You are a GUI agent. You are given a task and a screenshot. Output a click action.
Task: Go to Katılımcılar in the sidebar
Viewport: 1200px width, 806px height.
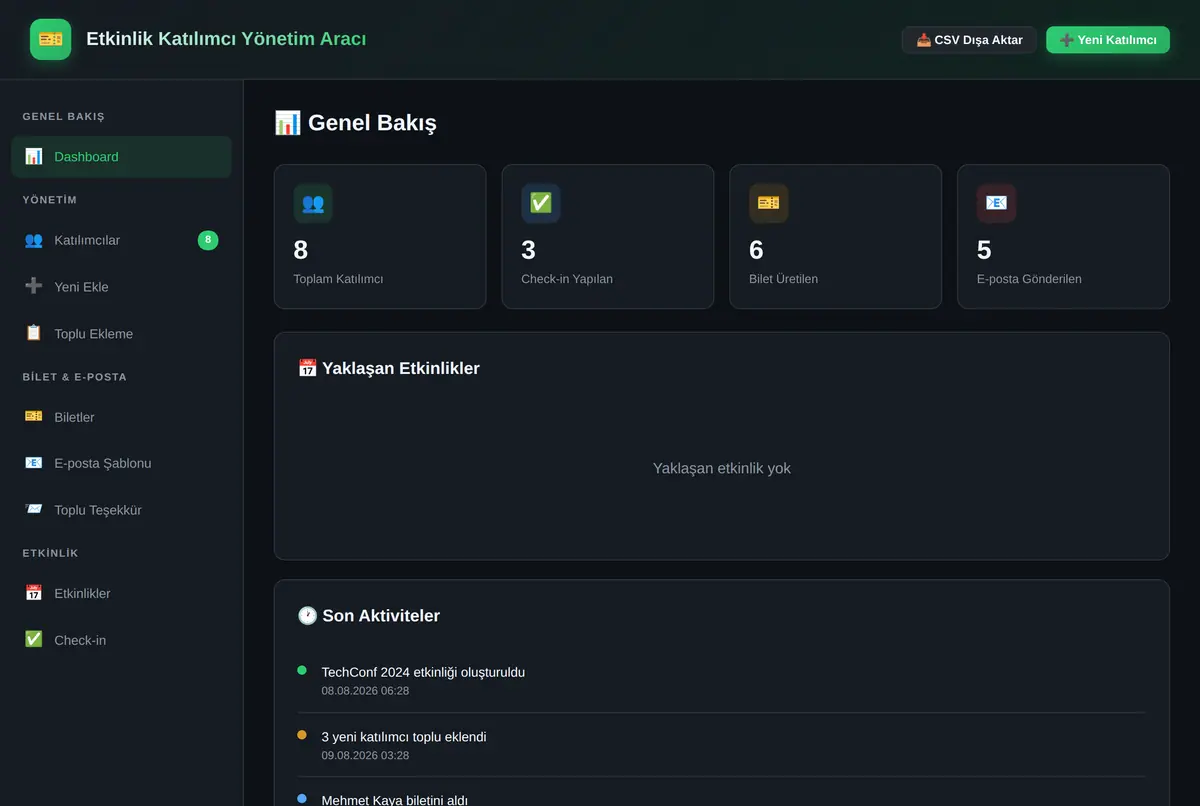[x=121, y=240]
